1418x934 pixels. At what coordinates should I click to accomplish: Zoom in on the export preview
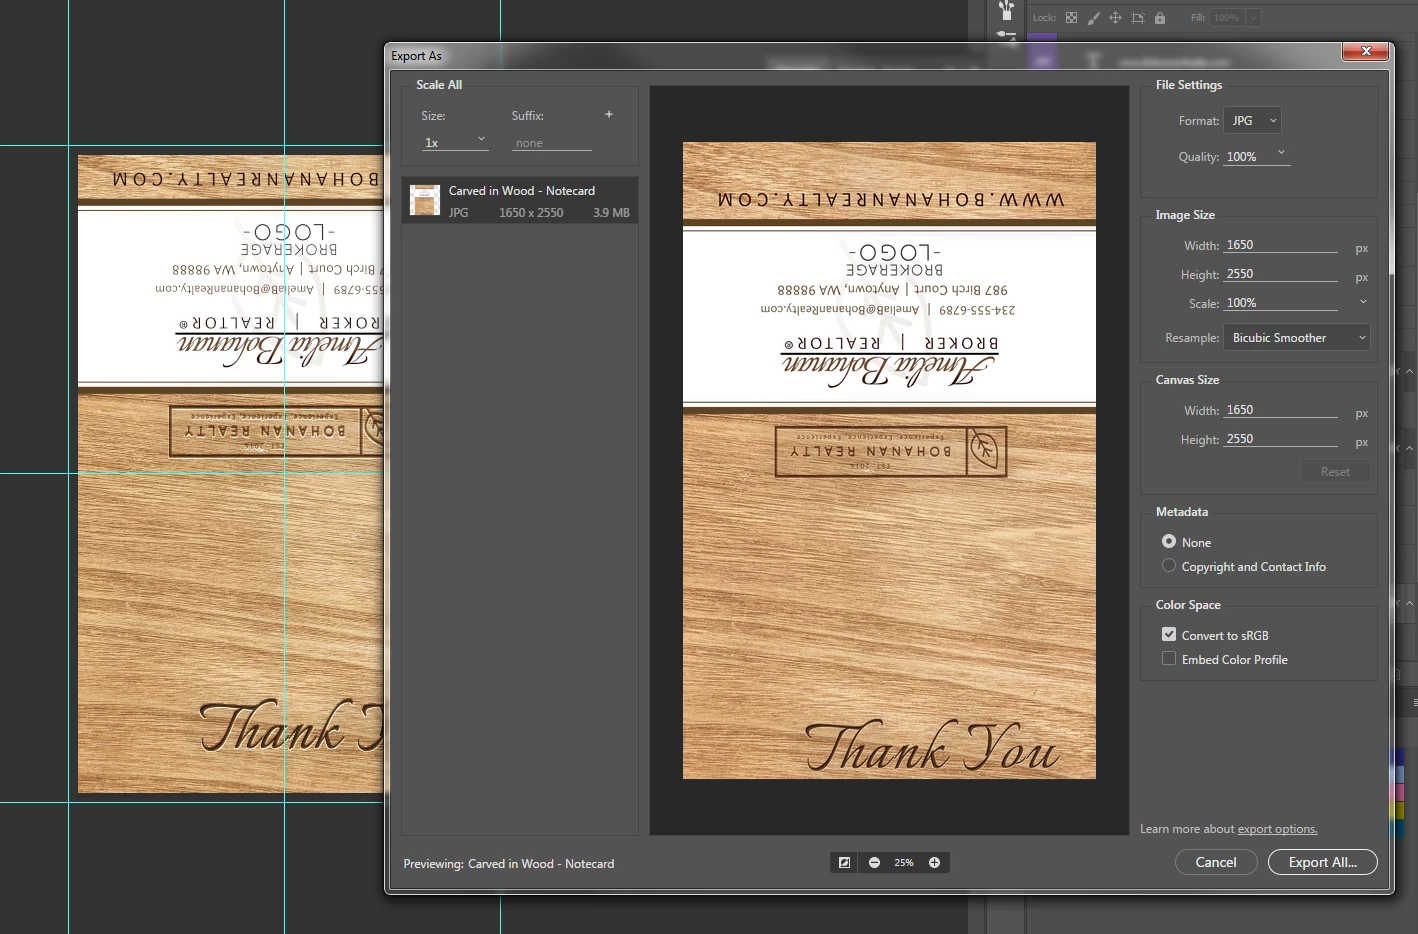click(934, 862)
